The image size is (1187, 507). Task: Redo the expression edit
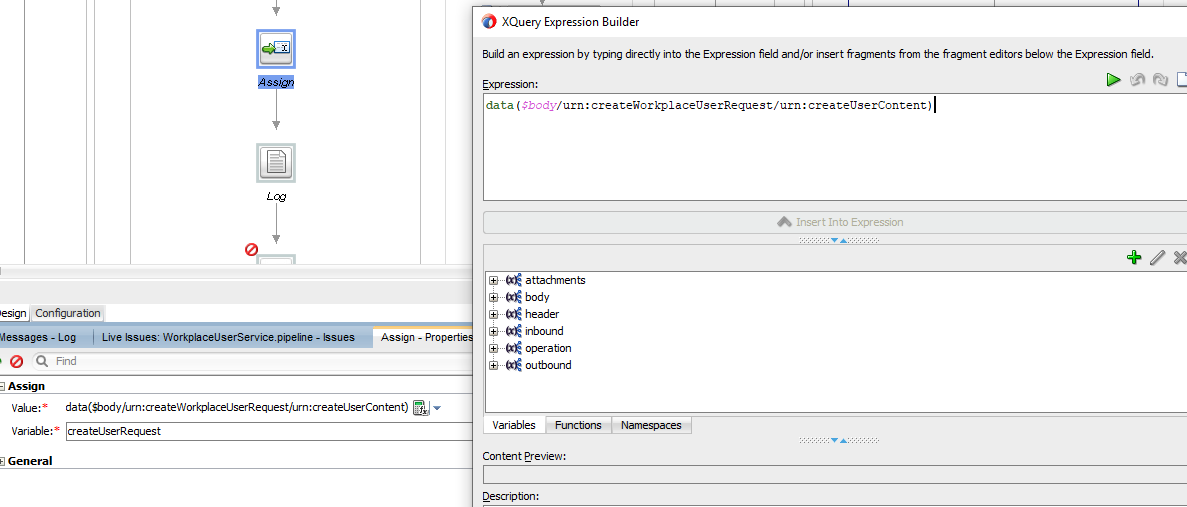1160,79
